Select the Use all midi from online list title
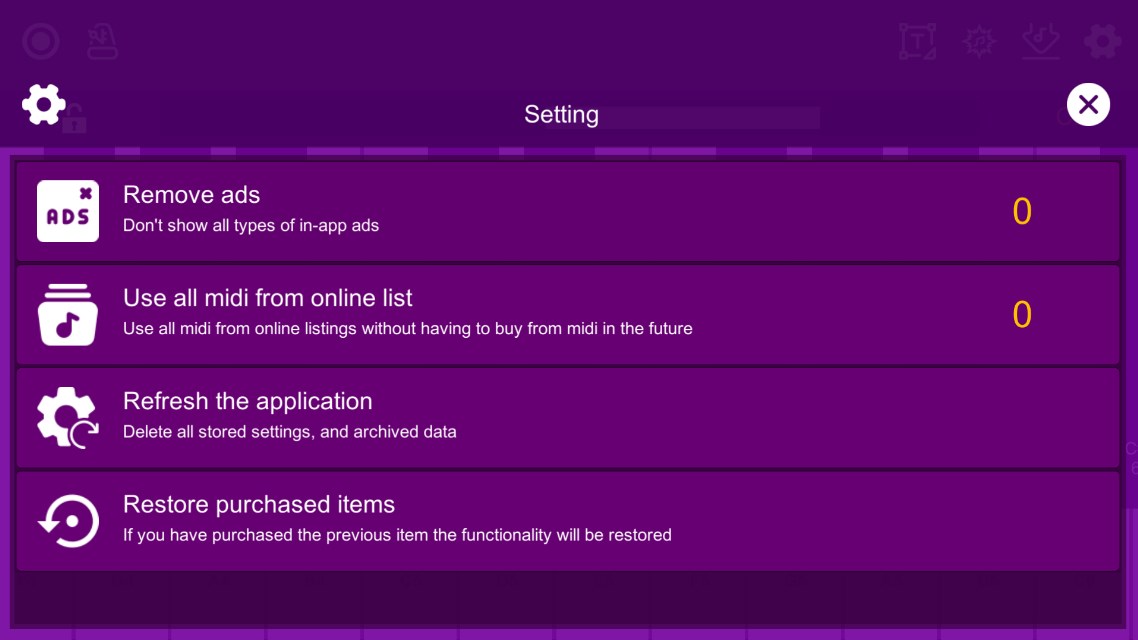This screenshot has height=640, width=1138. tap(267, 298)
